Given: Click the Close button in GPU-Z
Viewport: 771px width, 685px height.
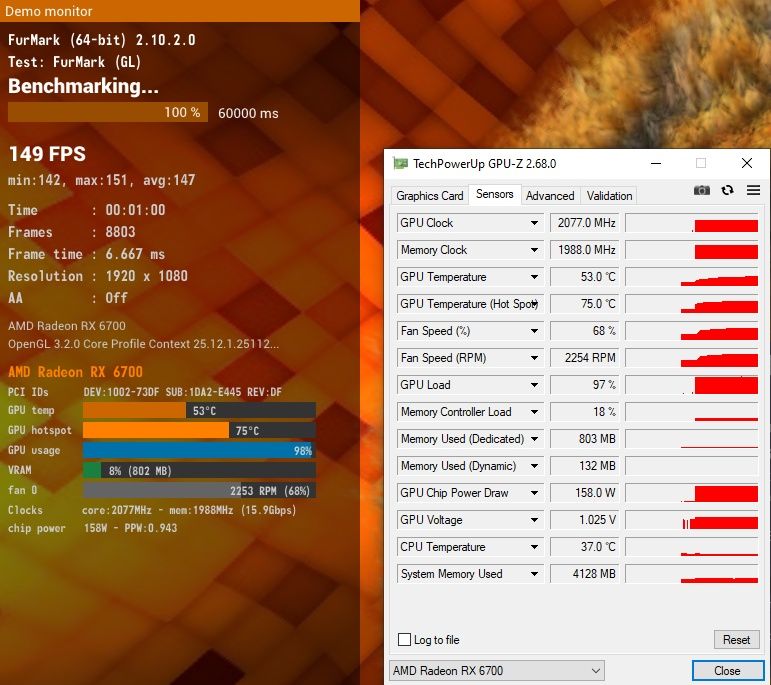Looking at the screenshot, I should 727,670.
